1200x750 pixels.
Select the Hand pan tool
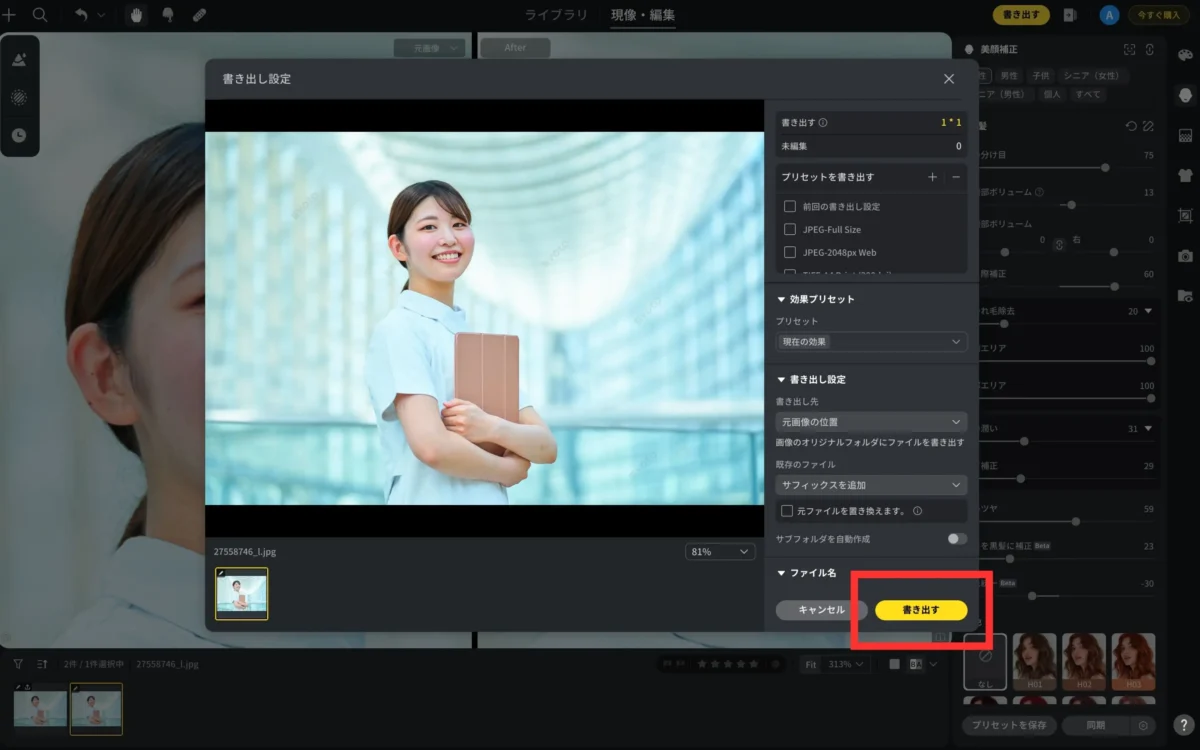click(x=137, y=15)
